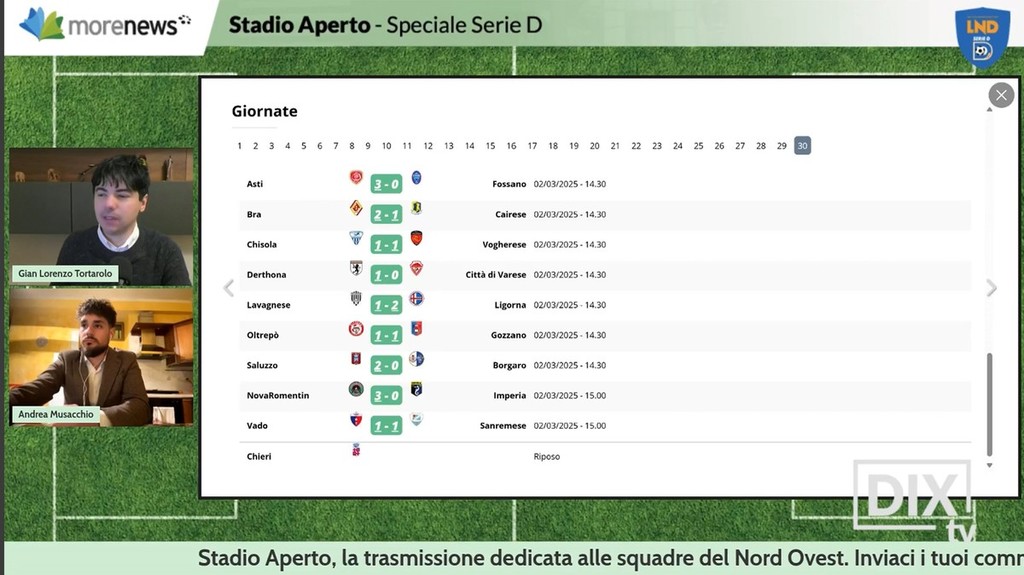Screen dimensions: 1024x575
Task: Click the Asti team crest icon
Action: (x=356, y=178)
